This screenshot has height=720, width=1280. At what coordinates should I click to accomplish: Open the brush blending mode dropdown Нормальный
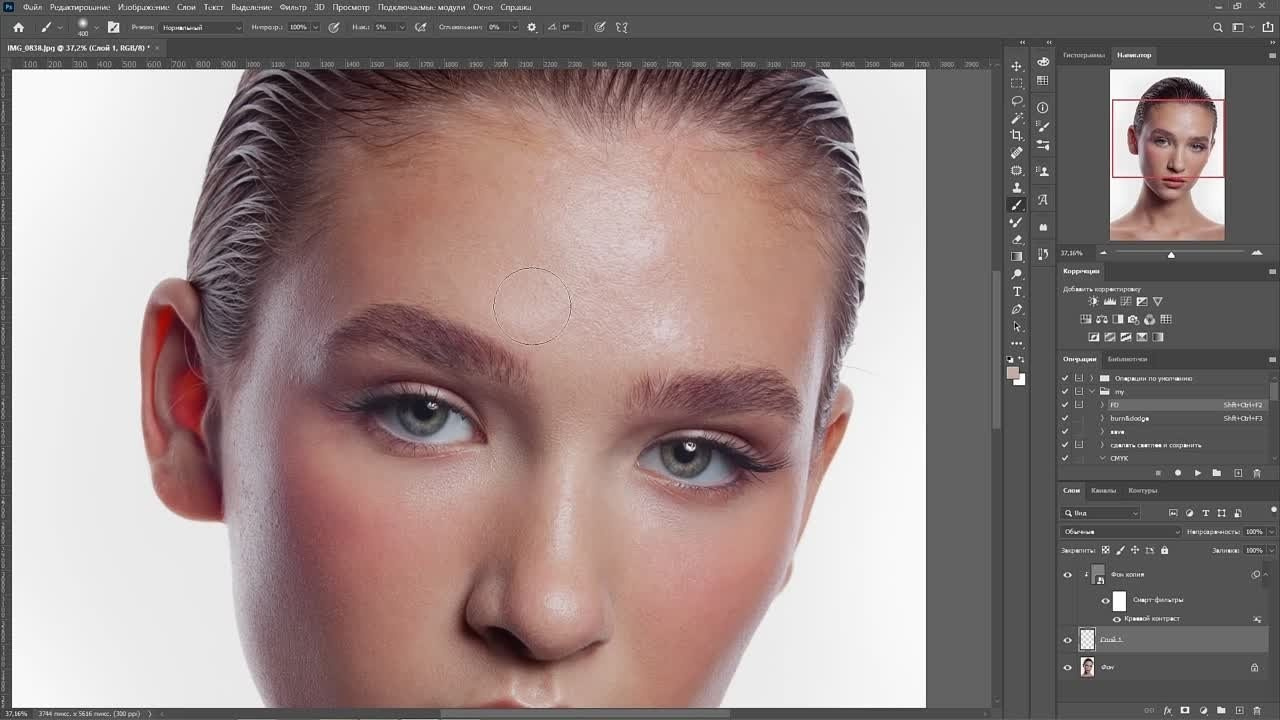pos(200,27)
